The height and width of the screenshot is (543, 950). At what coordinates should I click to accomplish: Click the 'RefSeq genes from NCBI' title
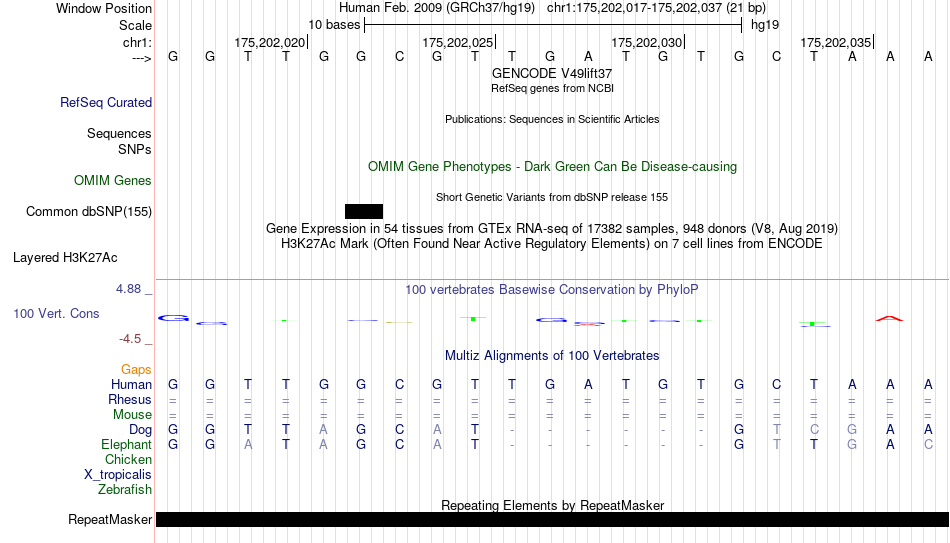click(x=553, y=88)
